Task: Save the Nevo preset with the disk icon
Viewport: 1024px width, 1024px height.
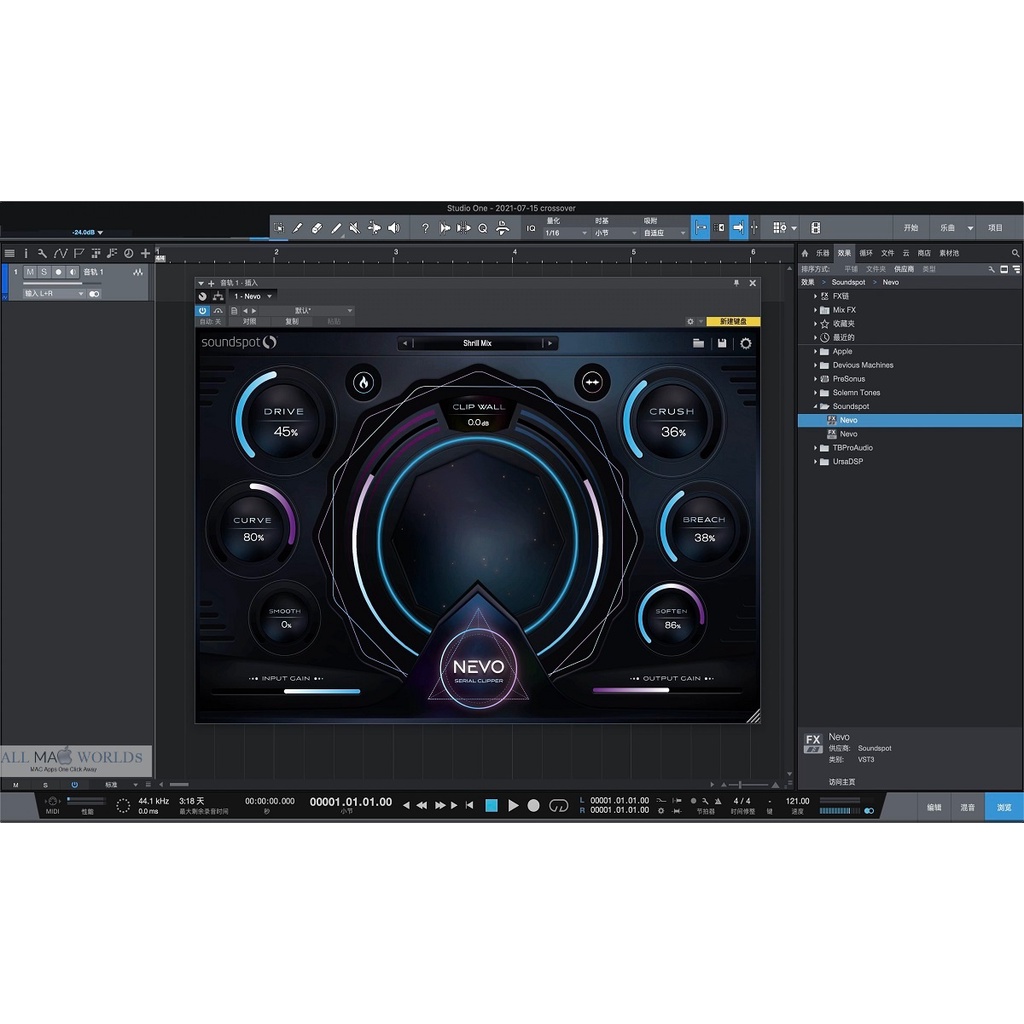Action: pyautogui.click(x=722, y=344)
